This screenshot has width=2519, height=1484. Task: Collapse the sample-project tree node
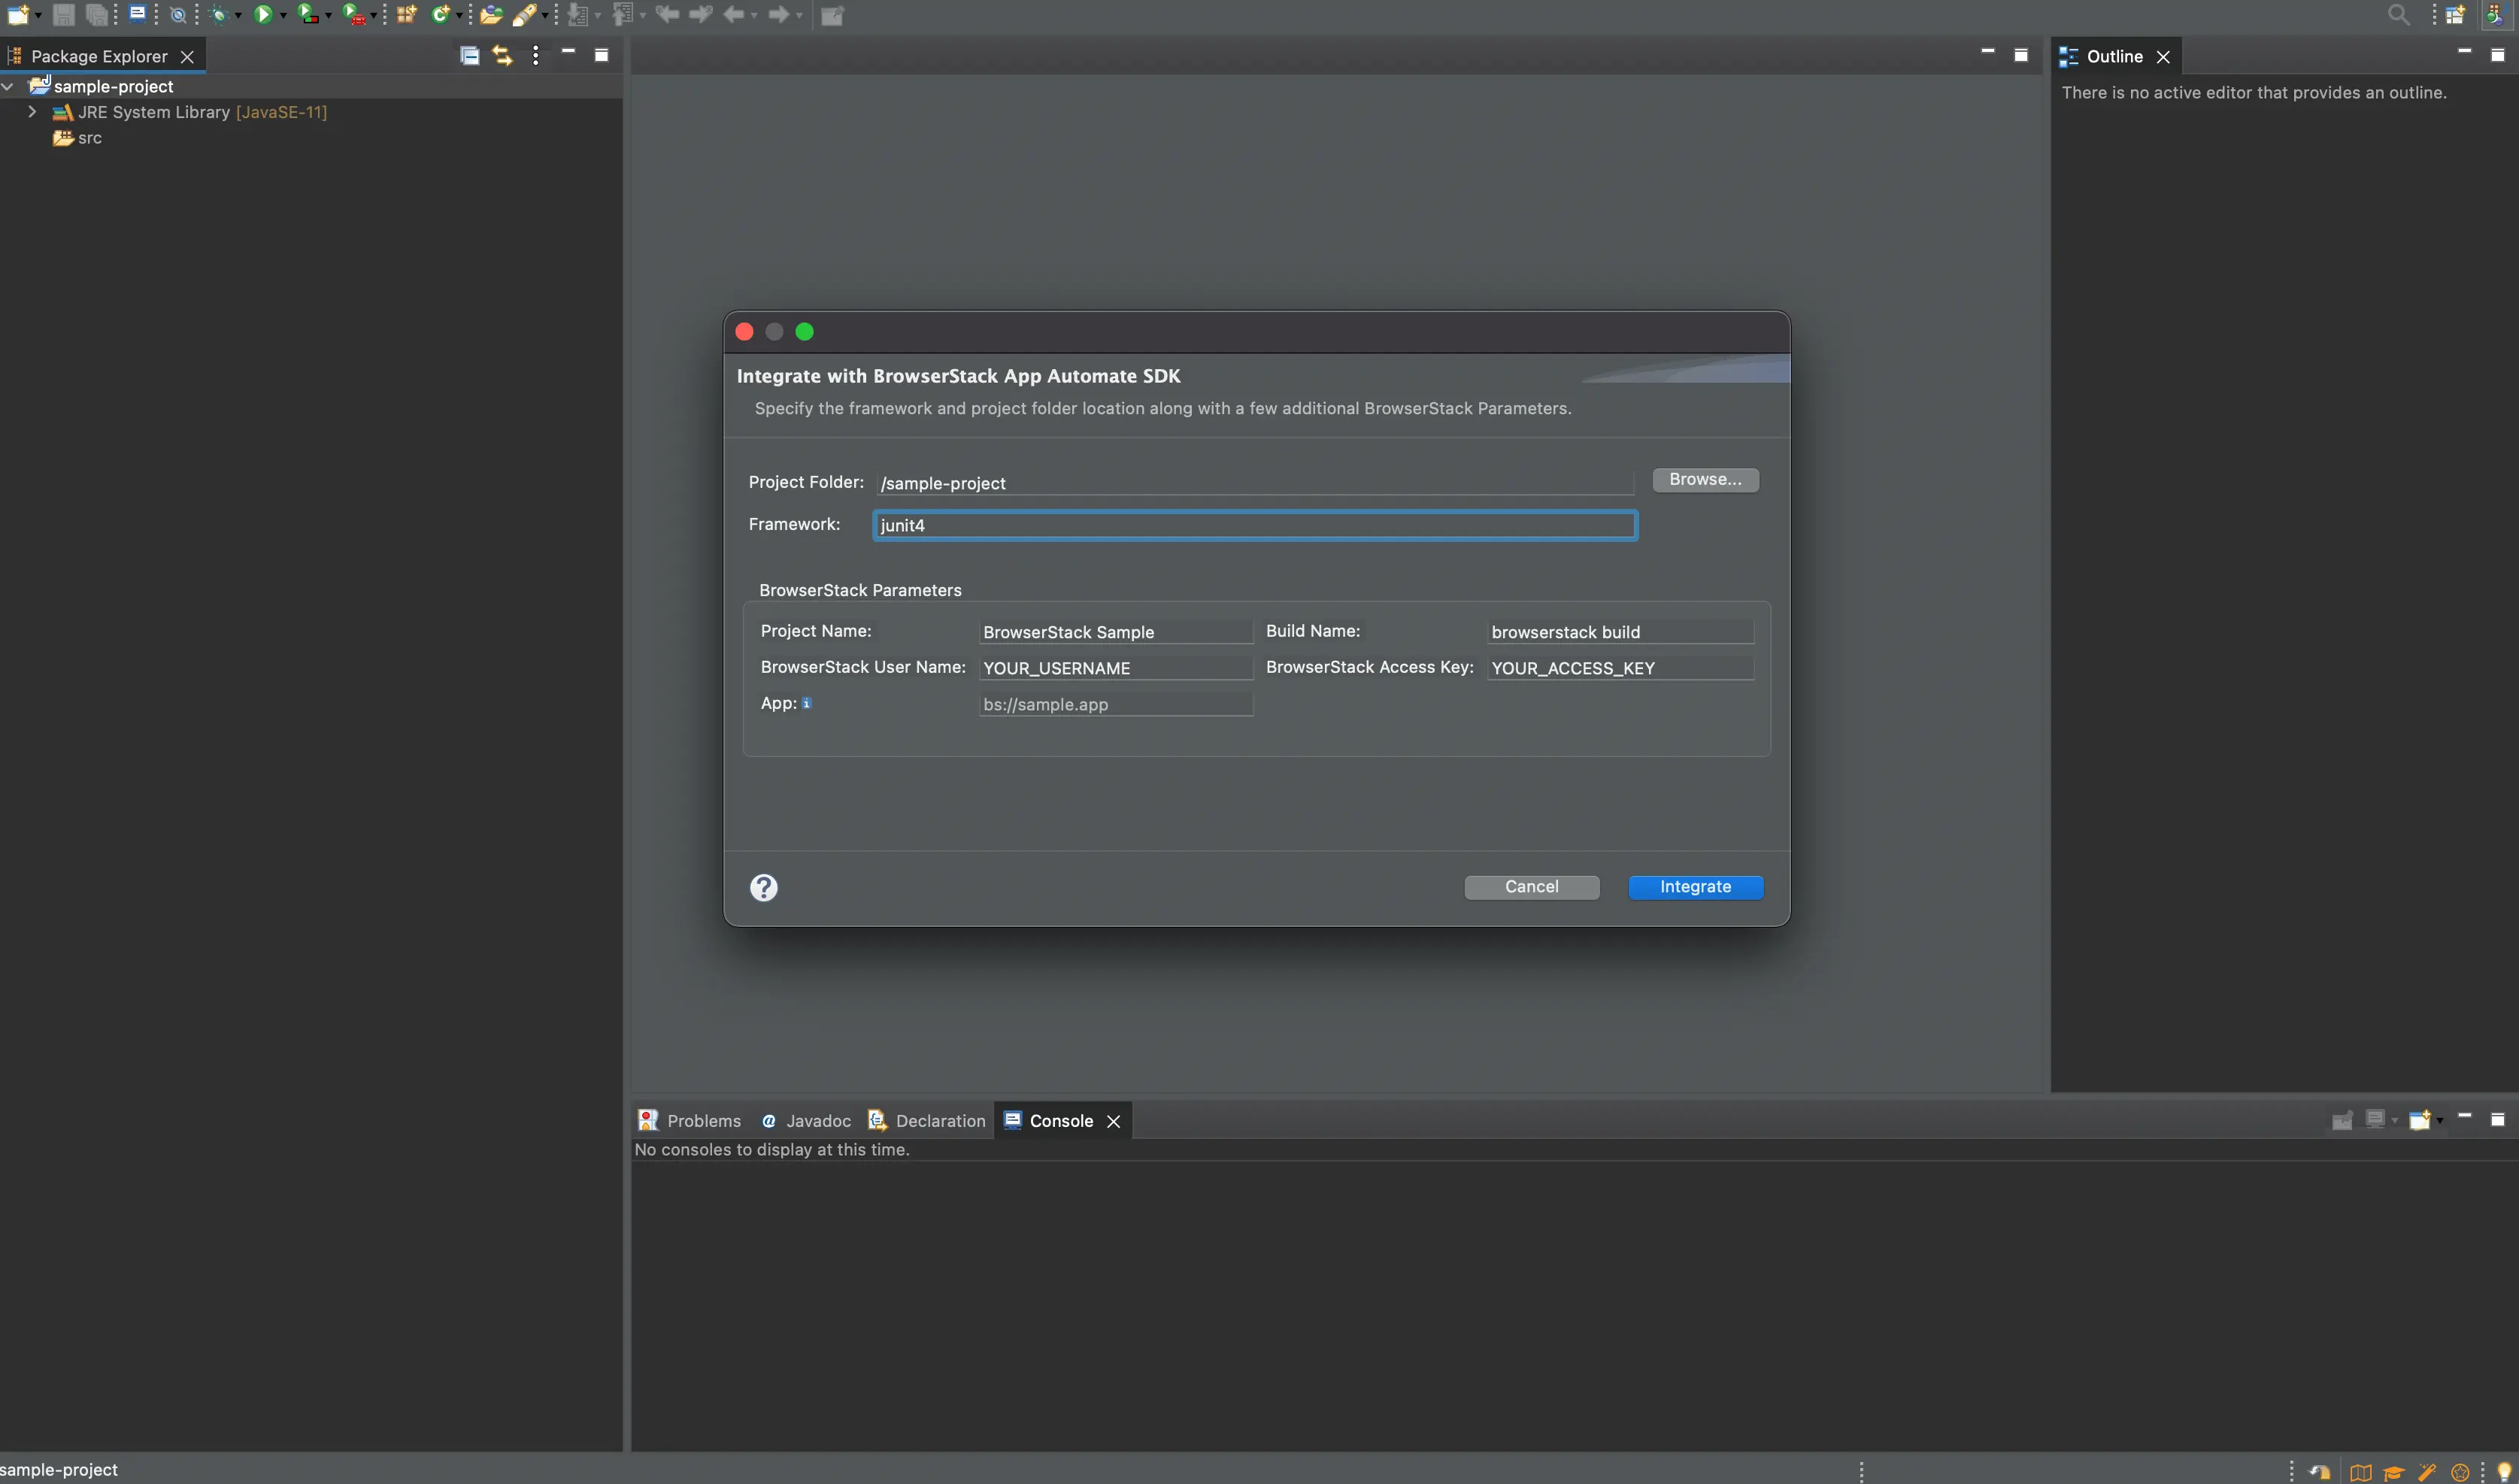pyautogui.click(x=8, y=87)
